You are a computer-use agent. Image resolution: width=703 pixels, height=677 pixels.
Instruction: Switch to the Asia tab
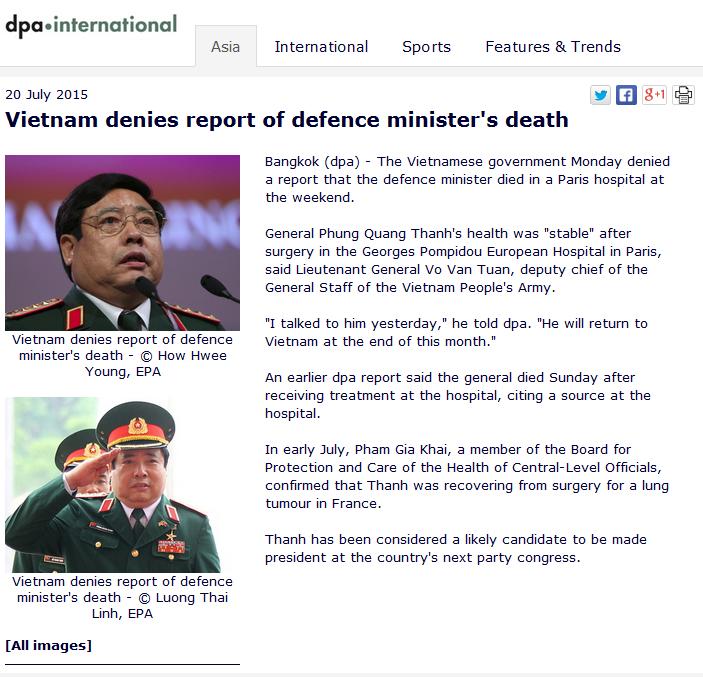click(x=226, y=47)
